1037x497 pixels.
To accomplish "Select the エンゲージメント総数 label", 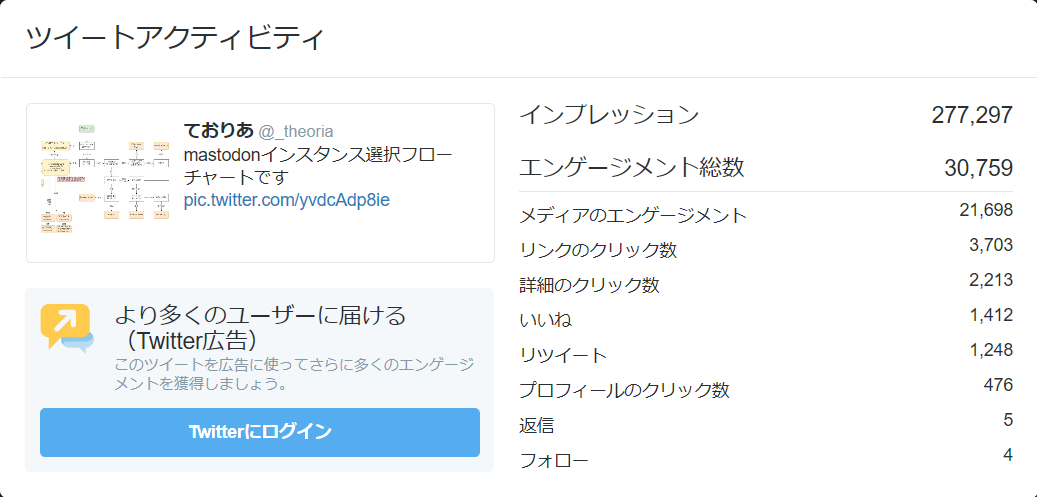I will click(631, 167).
